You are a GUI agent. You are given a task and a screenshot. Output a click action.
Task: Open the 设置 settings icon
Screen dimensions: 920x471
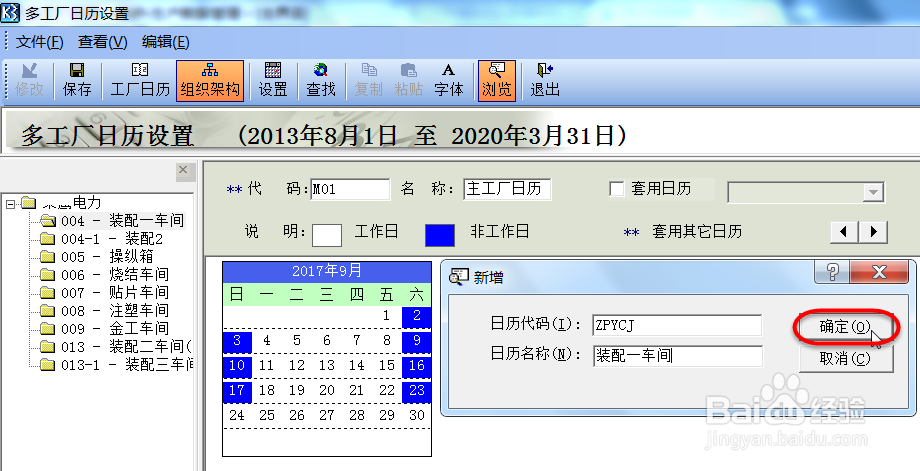coord(273,80)
